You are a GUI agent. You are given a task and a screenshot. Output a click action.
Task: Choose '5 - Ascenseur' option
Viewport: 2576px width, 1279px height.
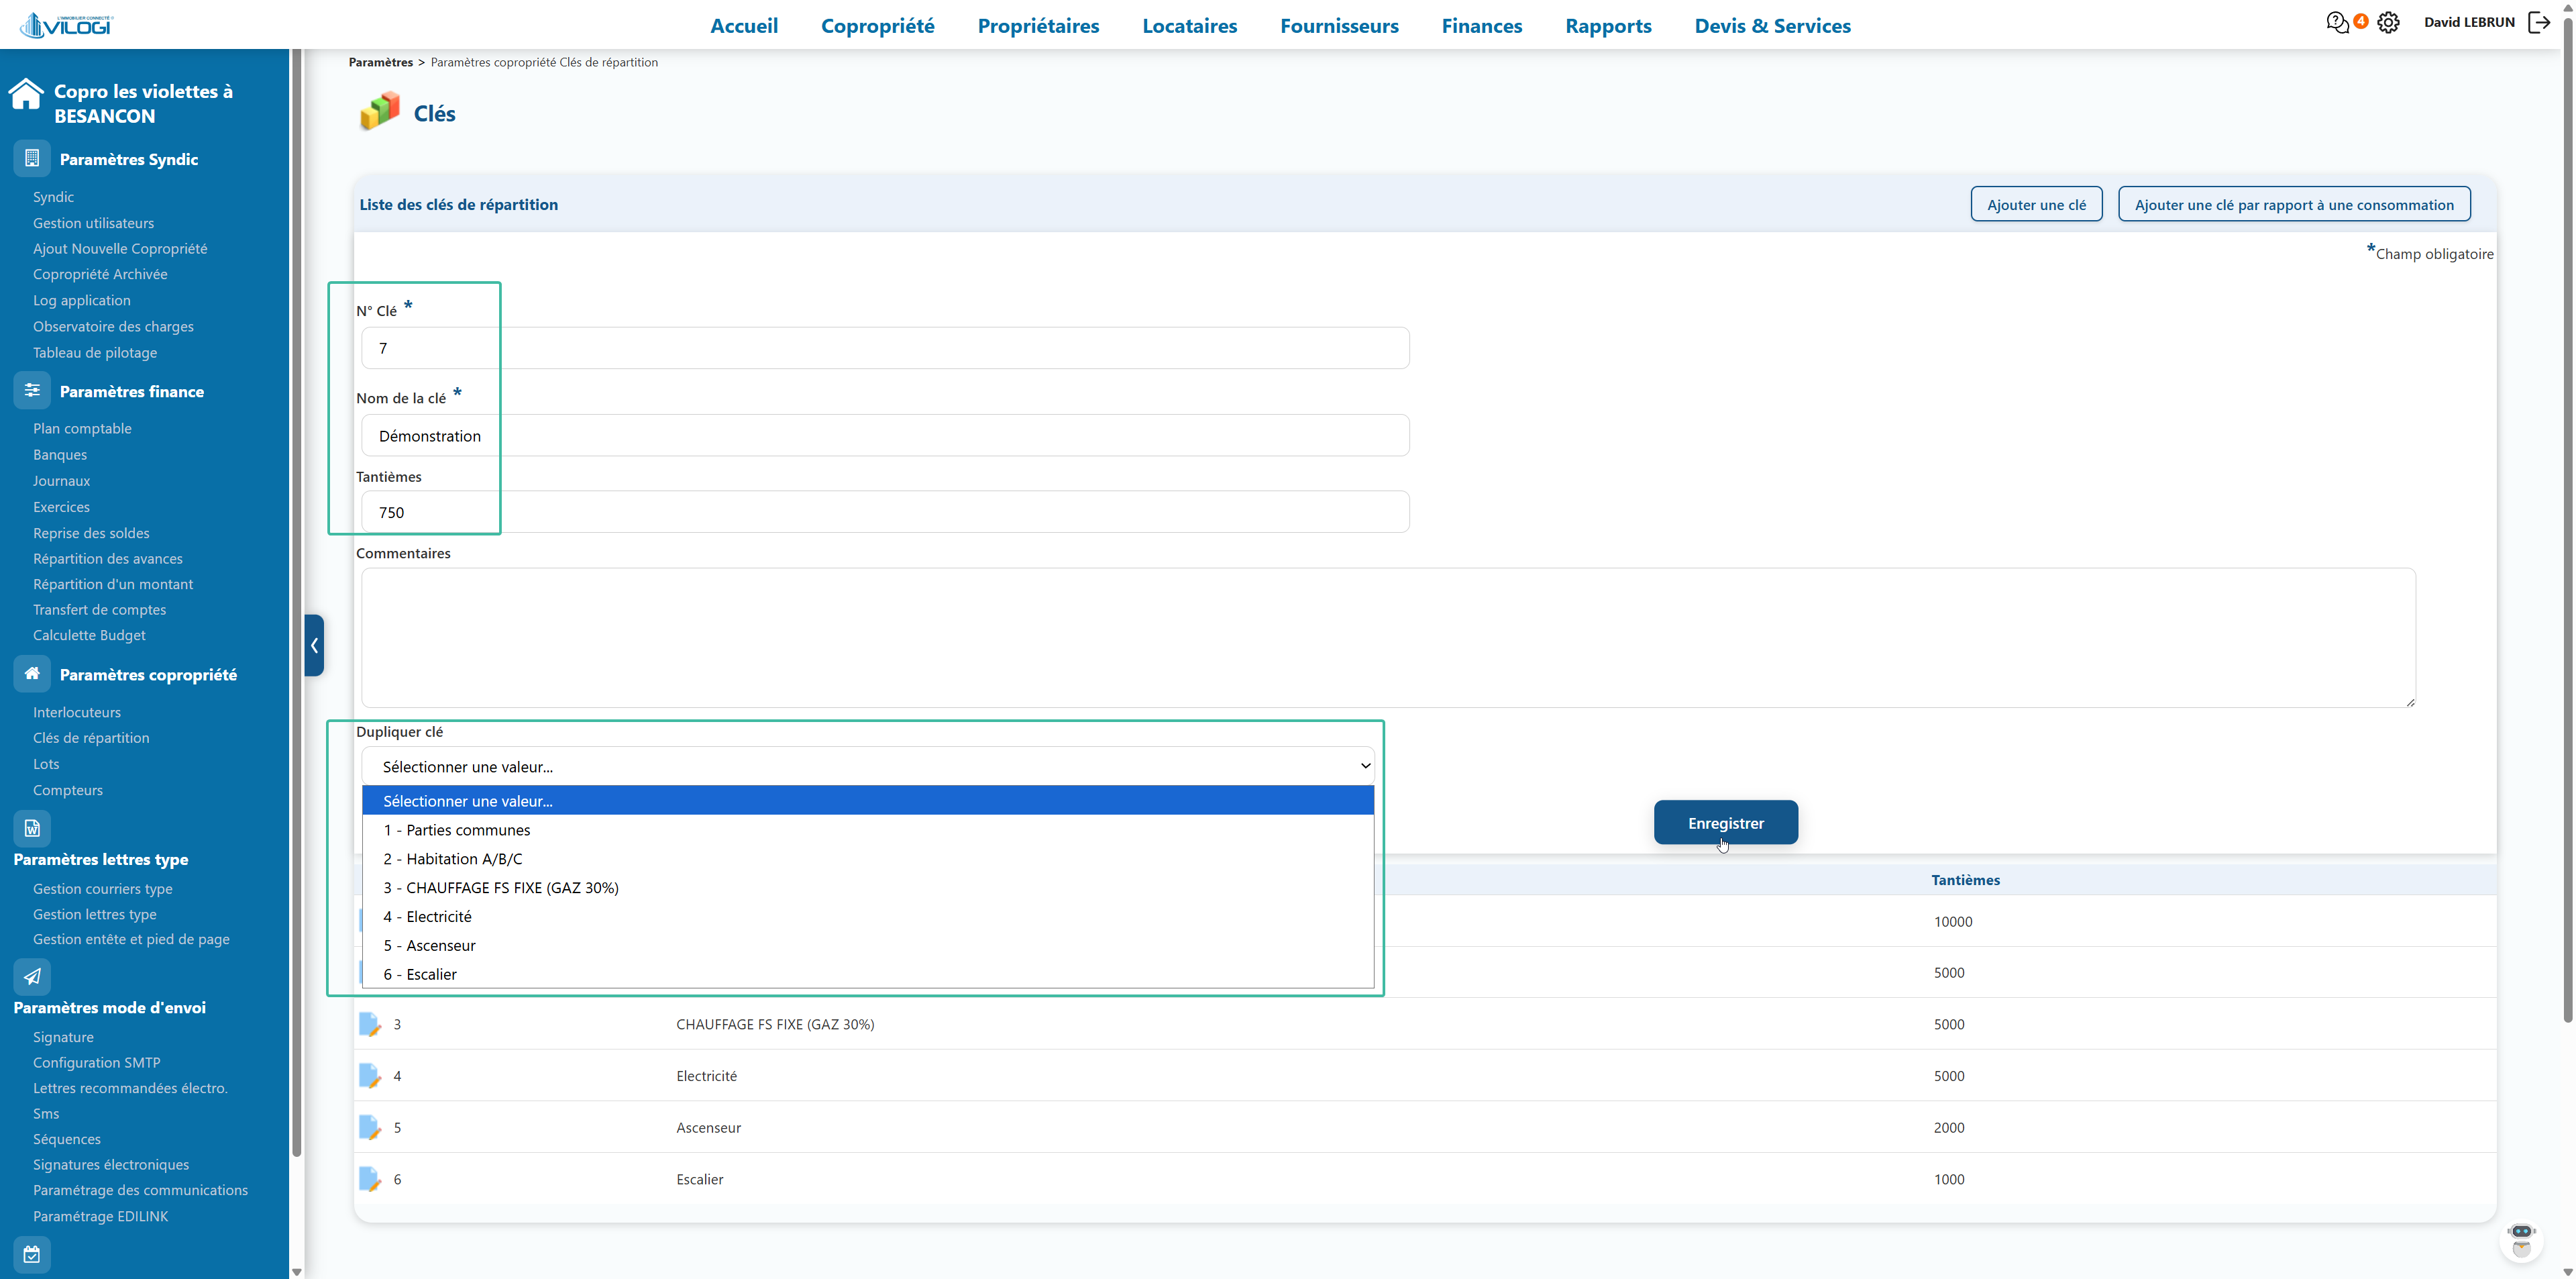867,945
